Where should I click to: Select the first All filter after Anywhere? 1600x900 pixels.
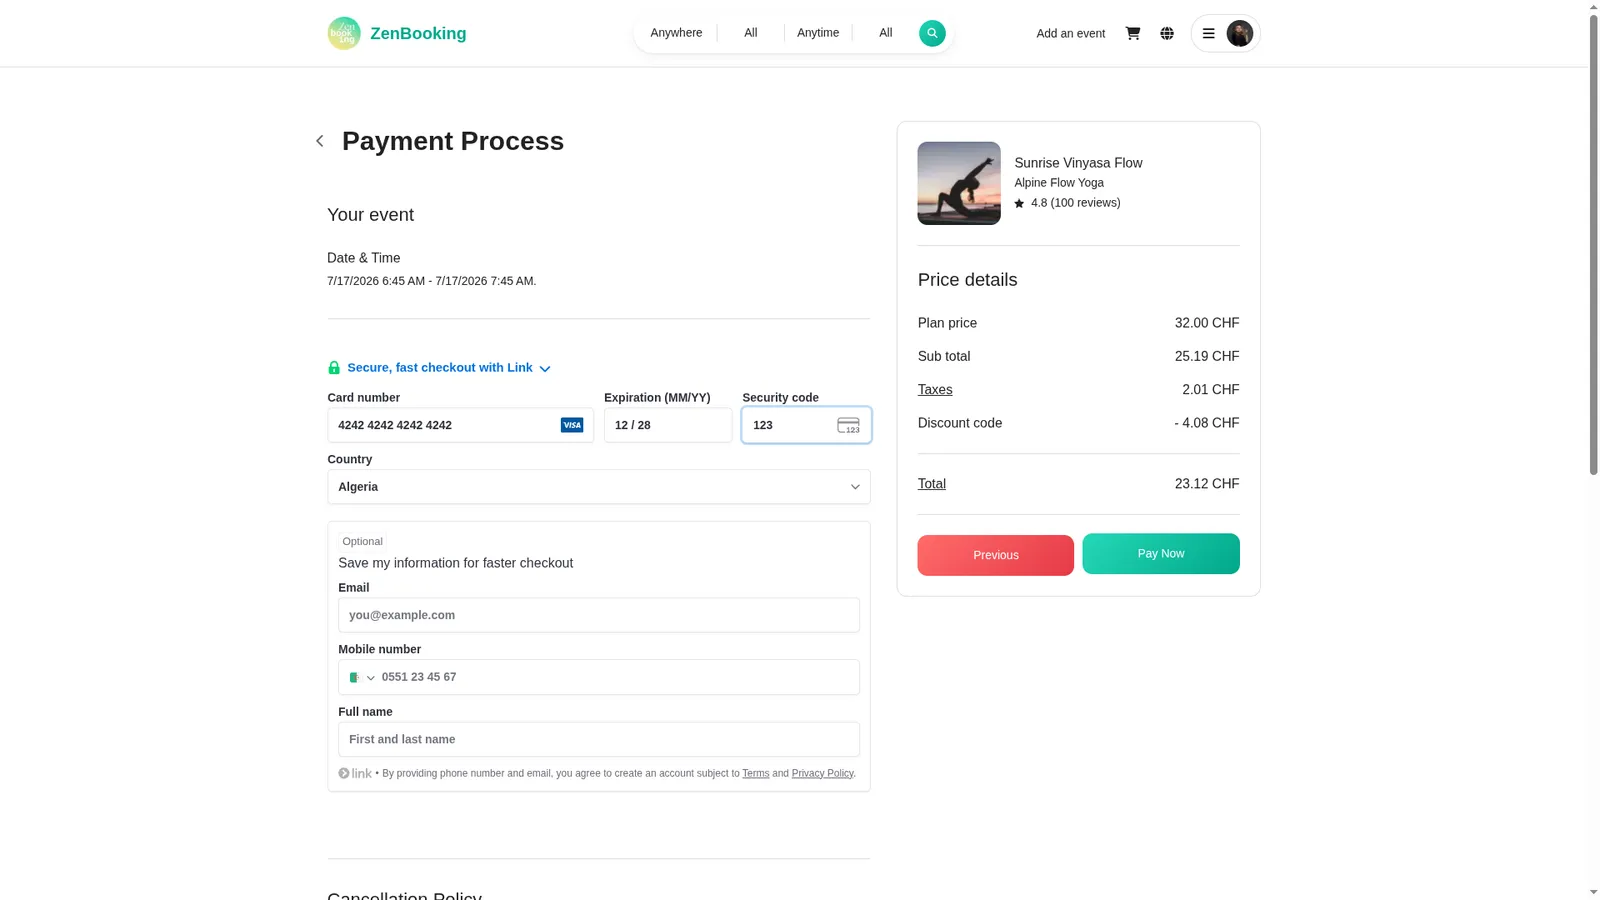751,33
